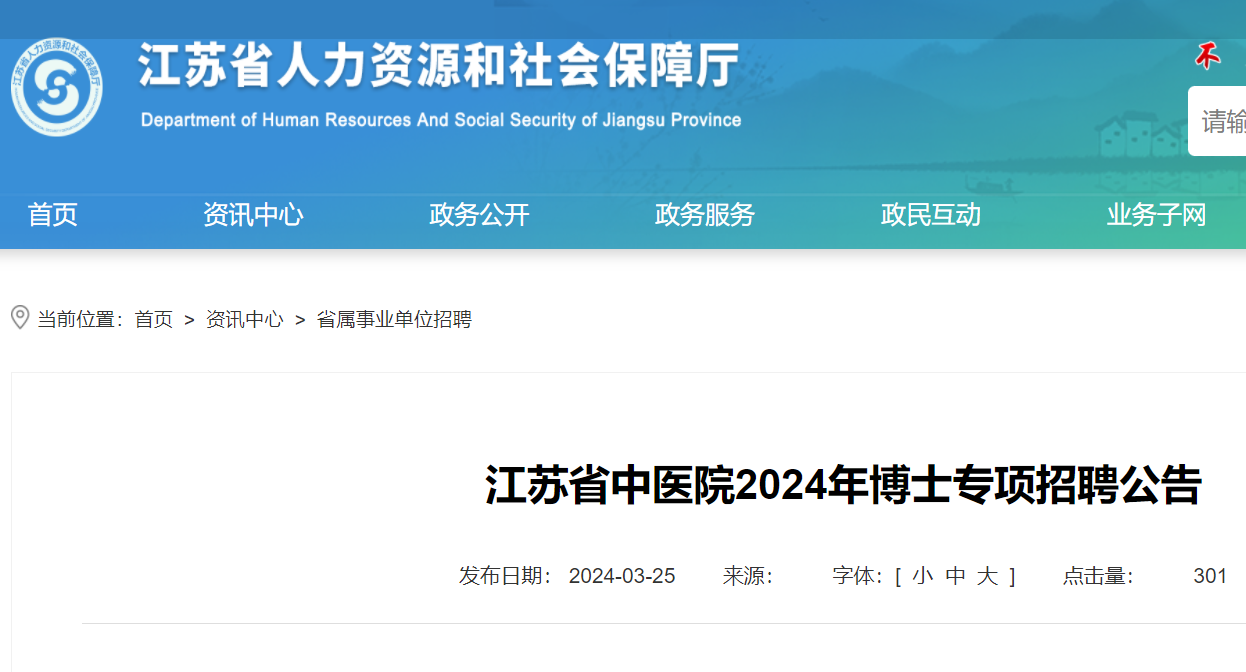Click the 当前位置 label

tap(80, 320)
